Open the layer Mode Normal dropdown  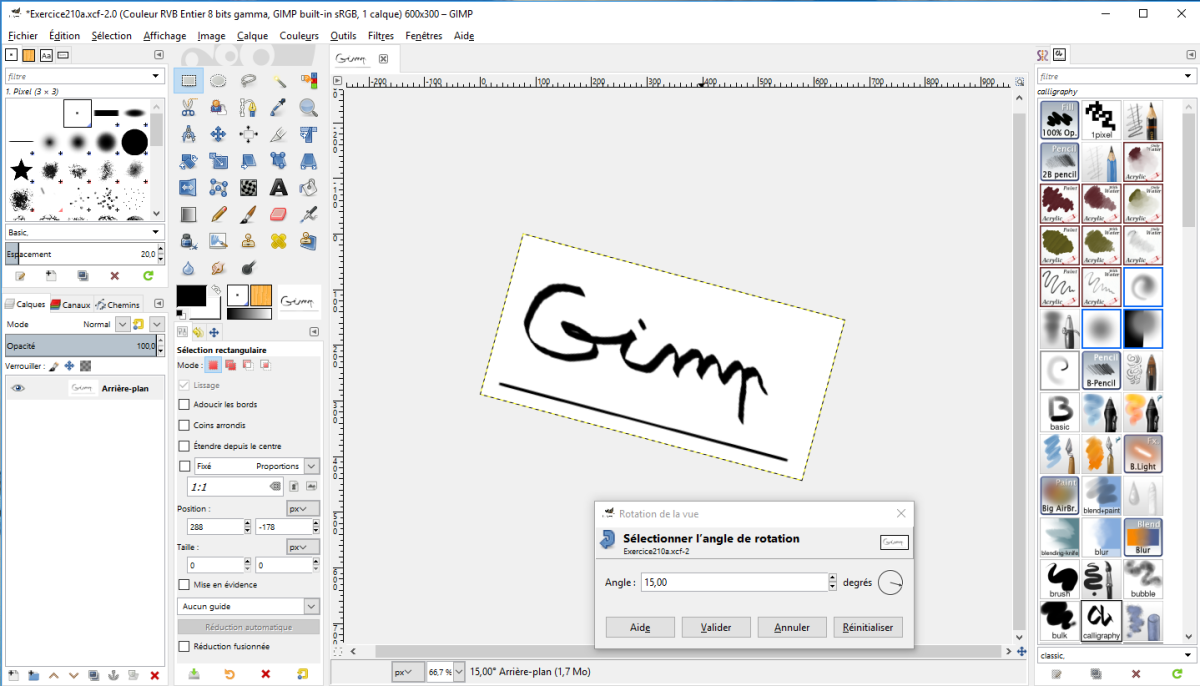click(x=122, y=325)
